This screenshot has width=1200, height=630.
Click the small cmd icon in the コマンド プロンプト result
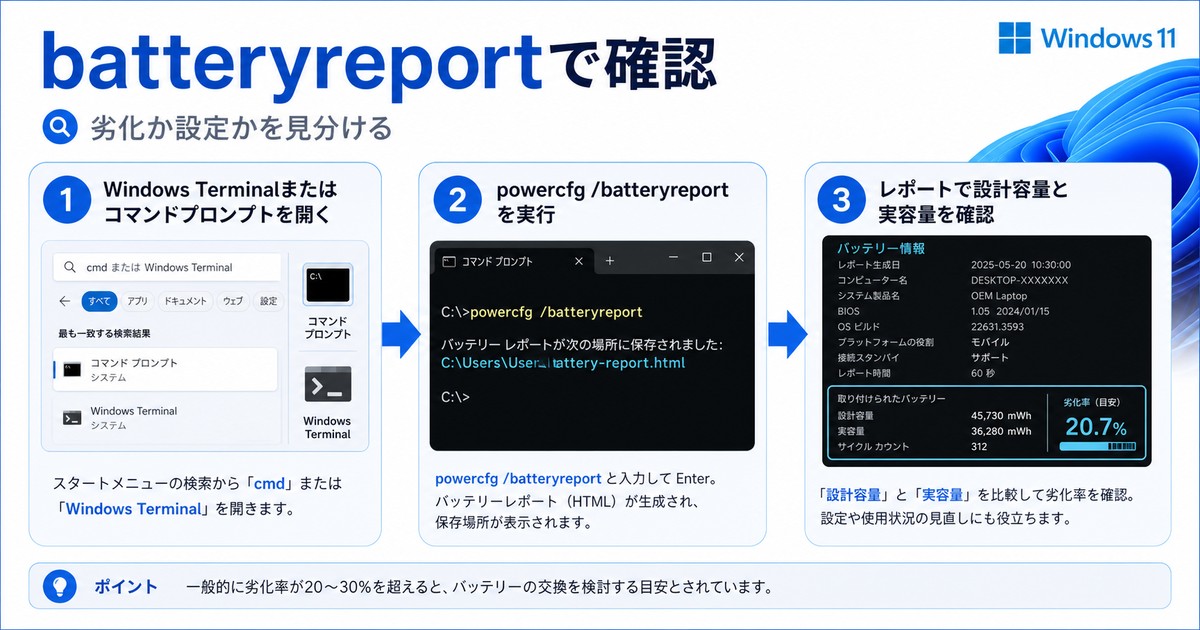tap(71, 369)
